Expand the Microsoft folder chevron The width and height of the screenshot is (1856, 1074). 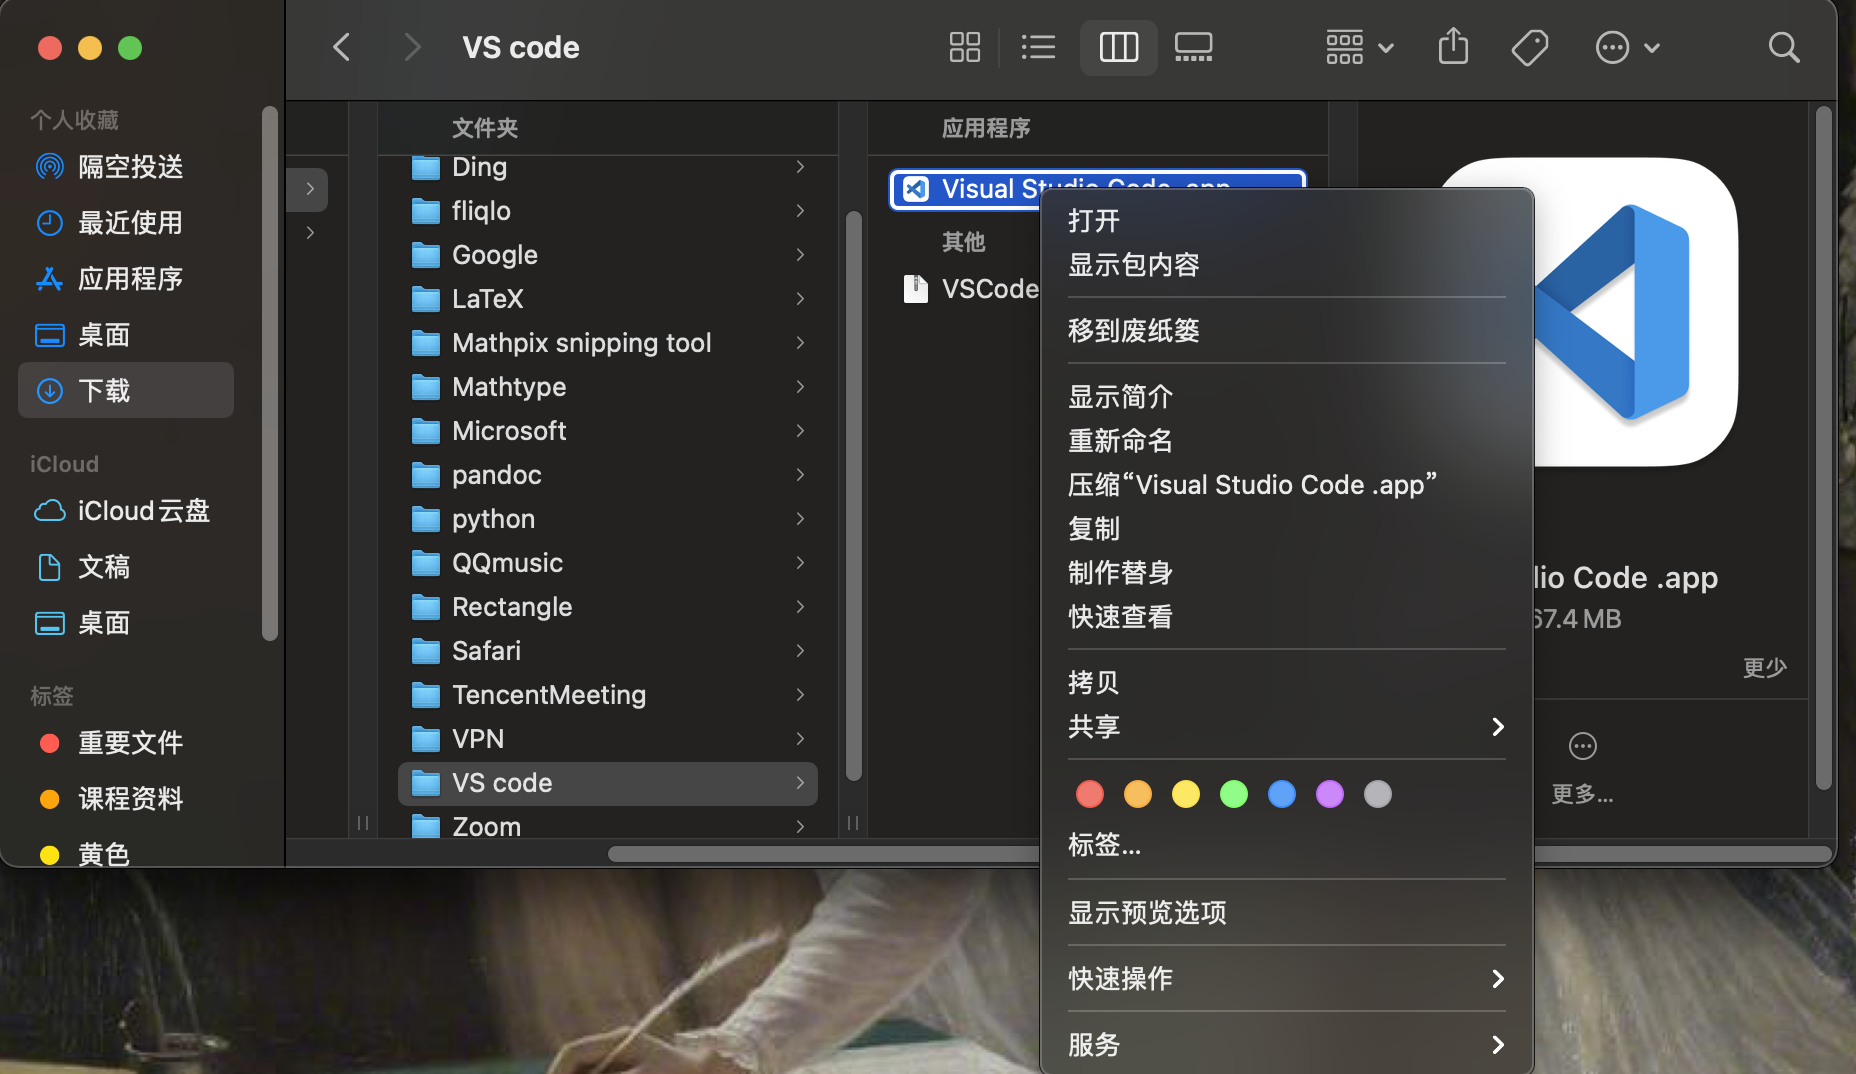pos(800,431)
